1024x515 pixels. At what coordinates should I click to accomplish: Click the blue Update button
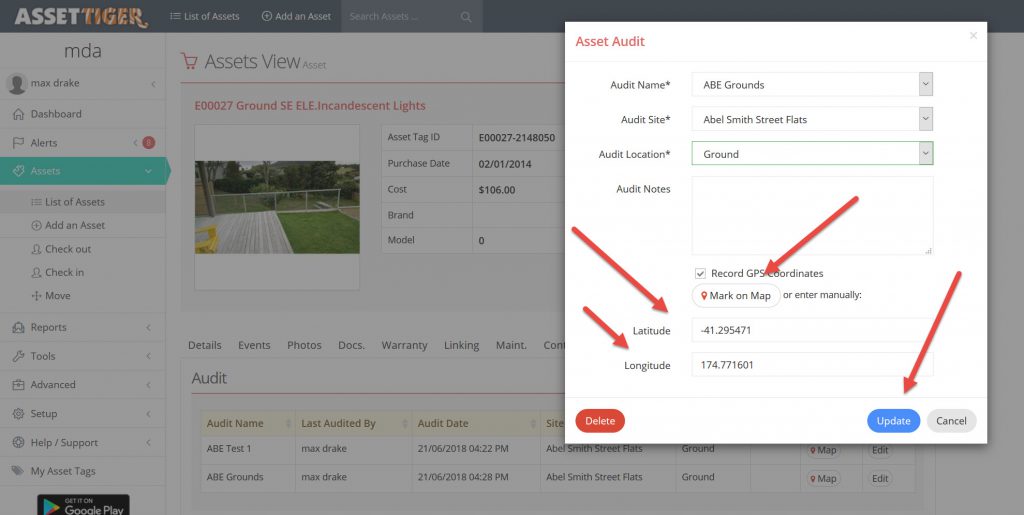click(x=893, y=421)
